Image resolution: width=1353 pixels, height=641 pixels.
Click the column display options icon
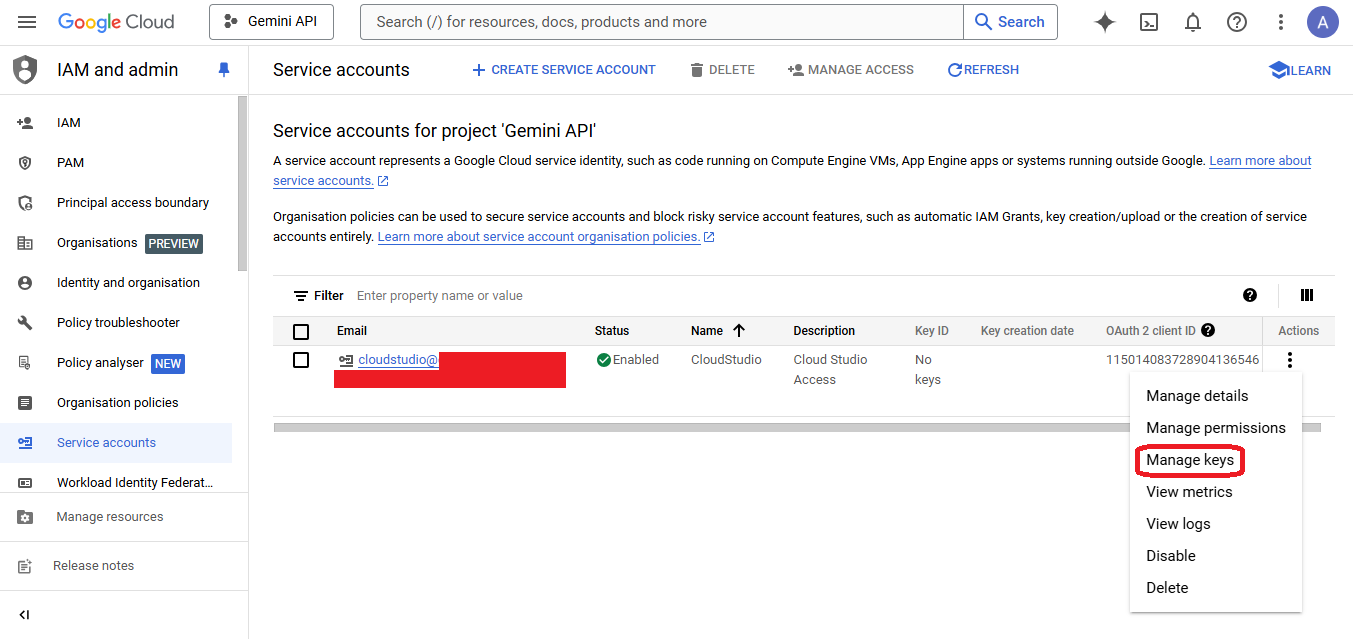point(1306,295)
